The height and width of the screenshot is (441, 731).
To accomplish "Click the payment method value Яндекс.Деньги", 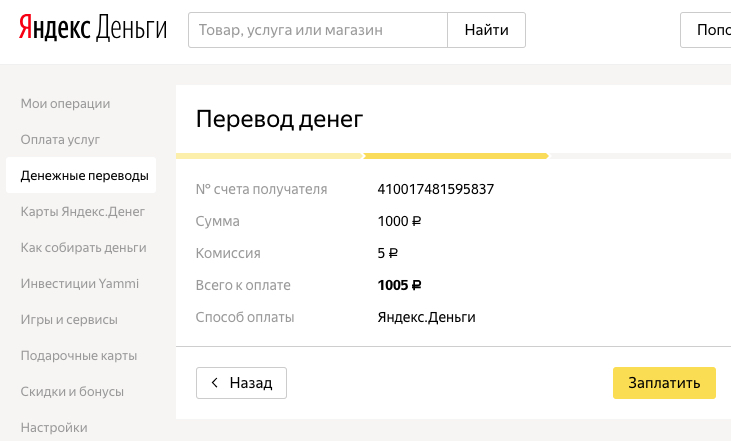I will click(426, 317).
